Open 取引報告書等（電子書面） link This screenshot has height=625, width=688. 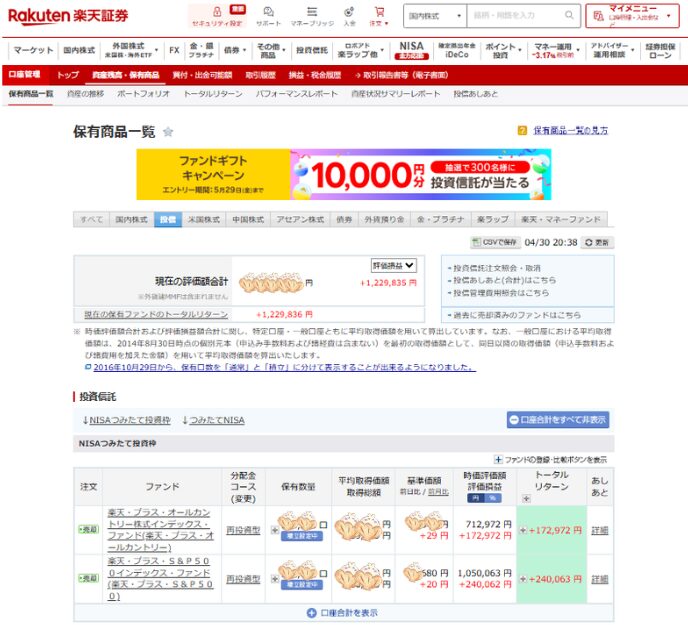tap(401, 75)
